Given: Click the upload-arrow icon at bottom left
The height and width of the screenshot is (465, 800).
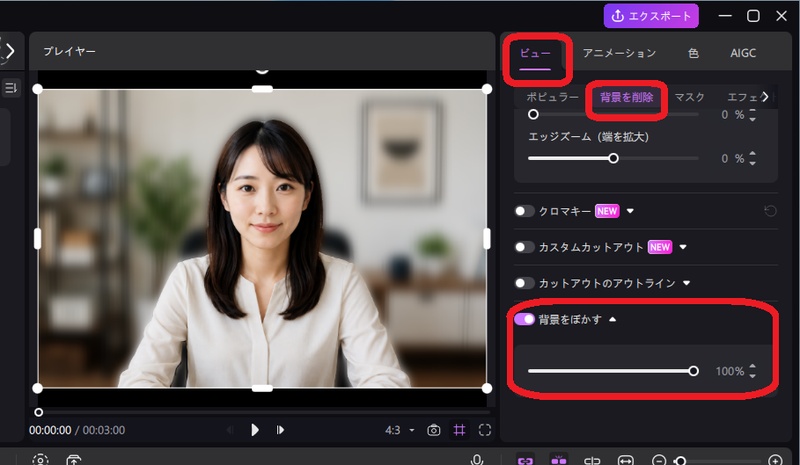Looking at the screenshot, I should [x=73, y=460].
